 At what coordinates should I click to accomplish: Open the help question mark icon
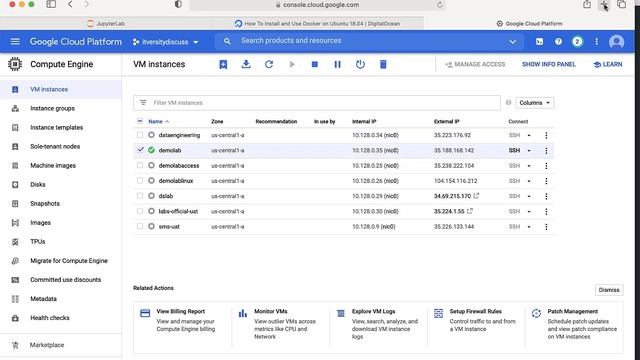coord(558,42)
